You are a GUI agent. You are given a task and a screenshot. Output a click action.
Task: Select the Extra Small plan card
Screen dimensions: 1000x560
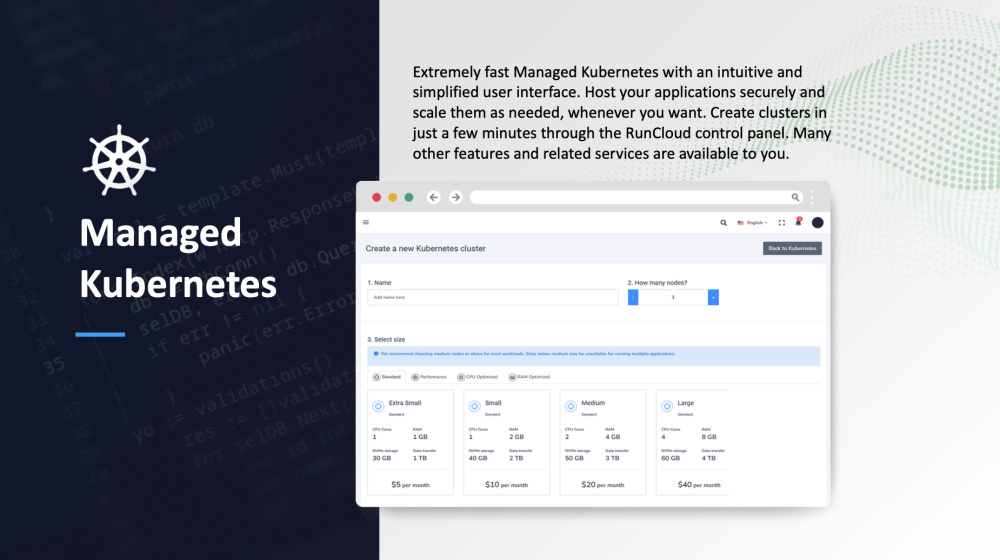(409, 442)
